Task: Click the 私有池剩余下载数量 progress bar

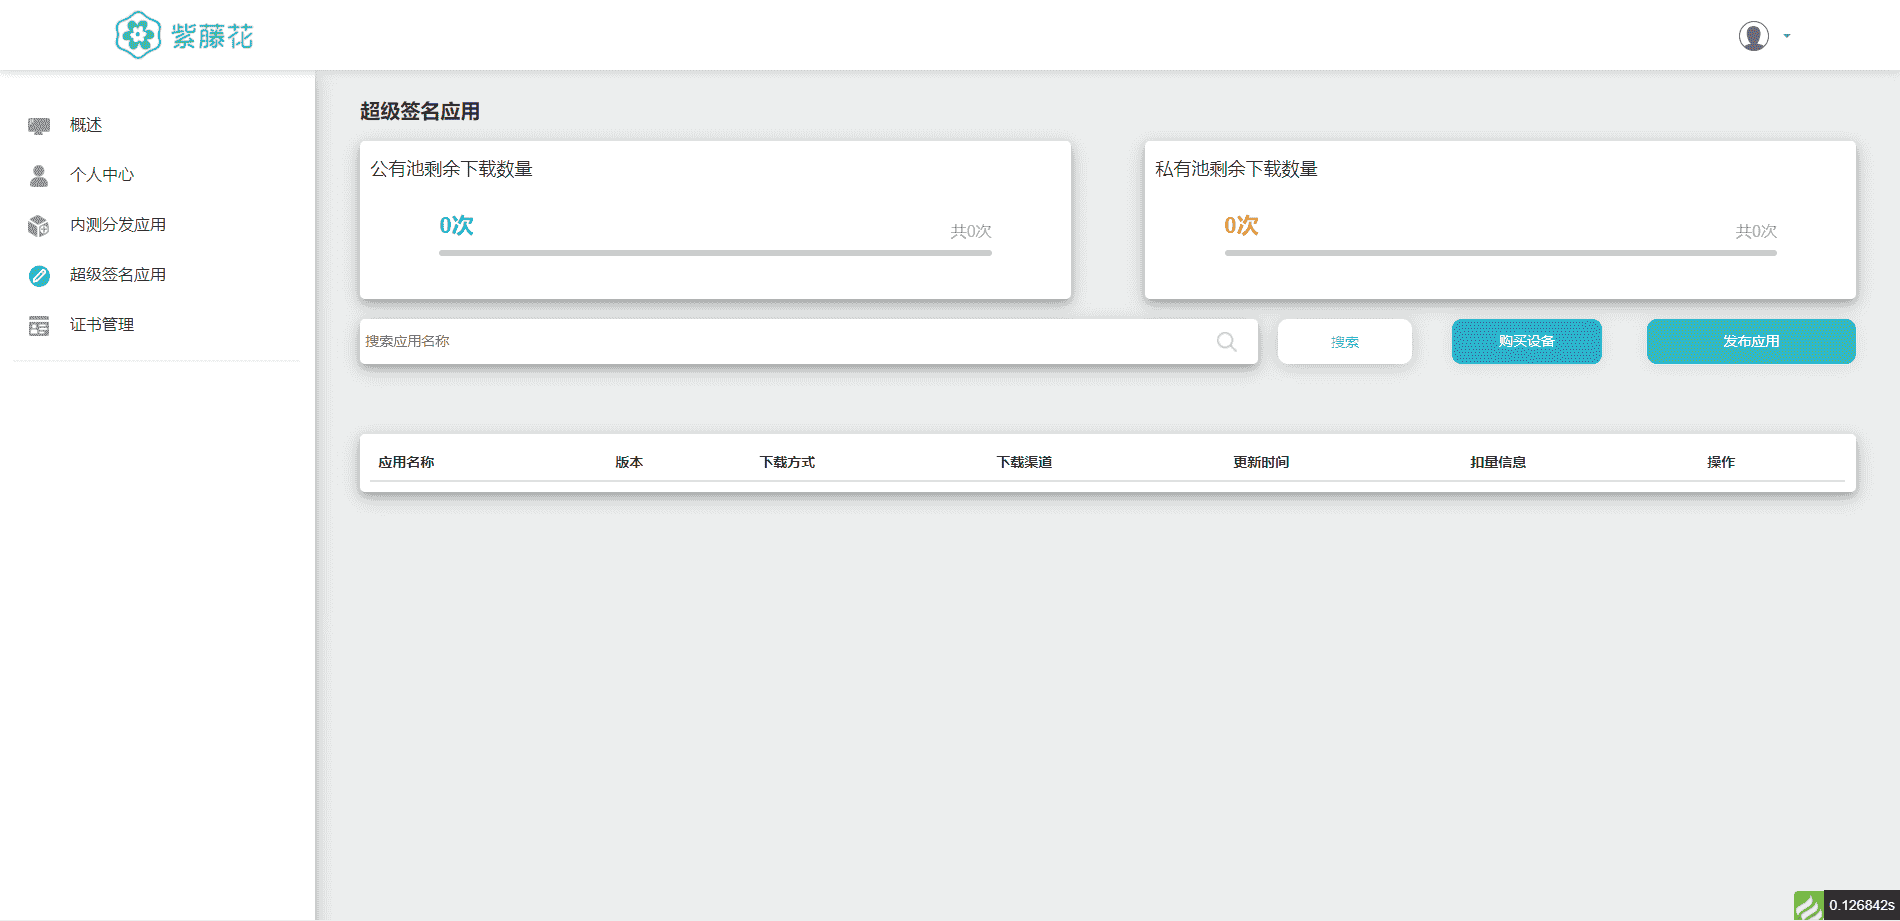Action: (x=1500, y=253)
